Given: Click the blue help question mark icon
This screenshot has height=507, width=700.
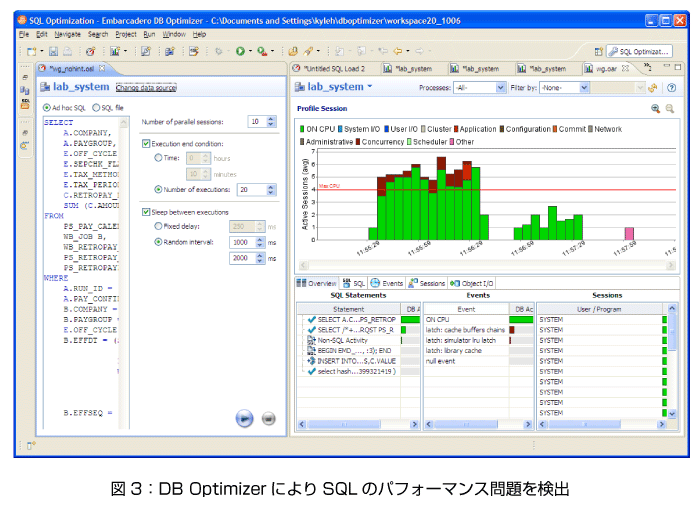Looking at the screenshot, I should [x=671, y=88].
